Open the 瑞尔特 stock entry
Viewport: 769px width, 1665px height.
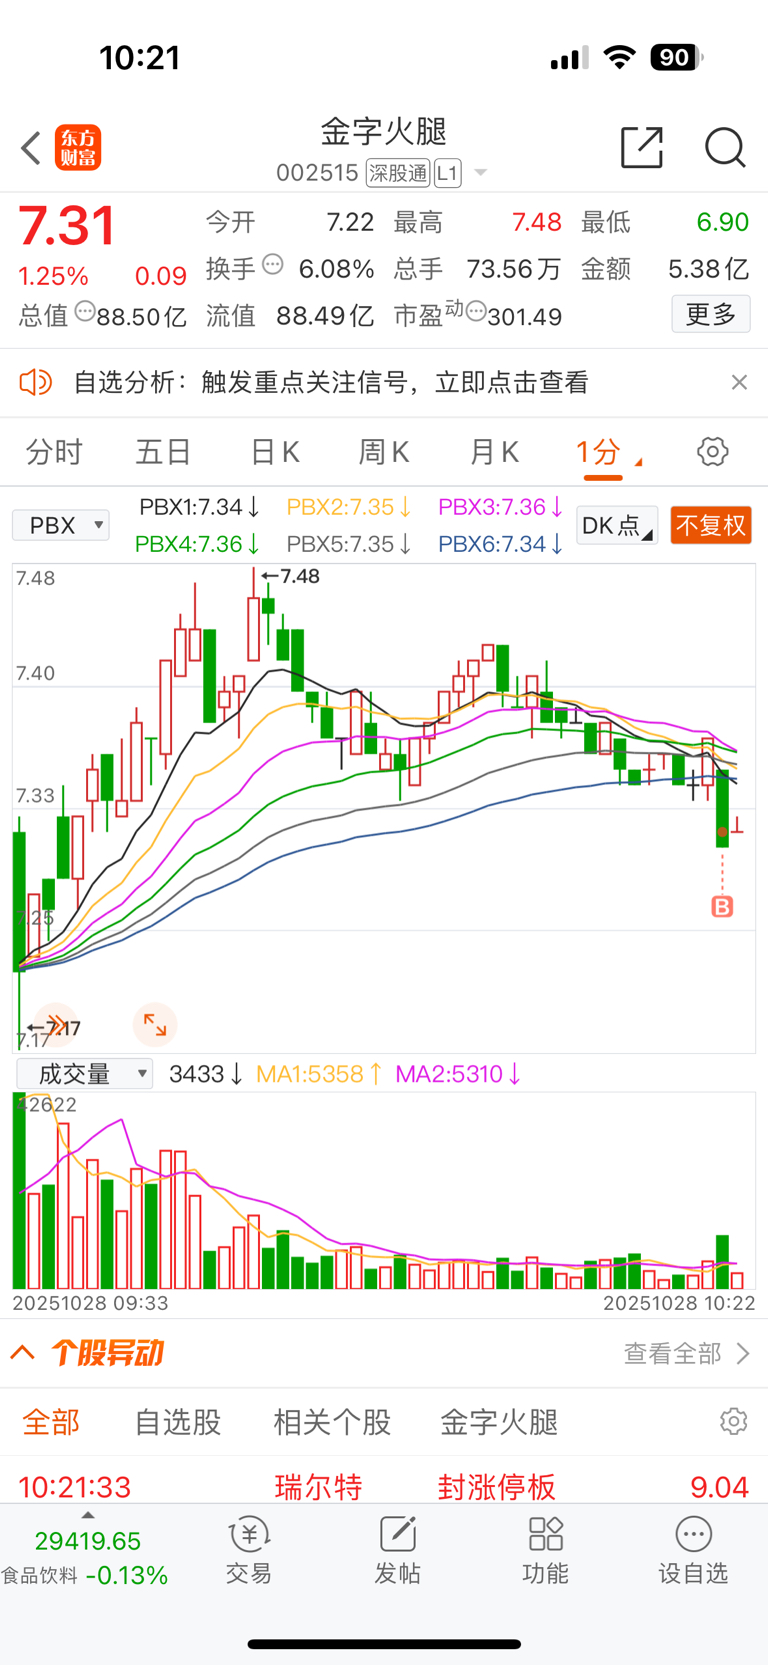tap(318, 1487)
